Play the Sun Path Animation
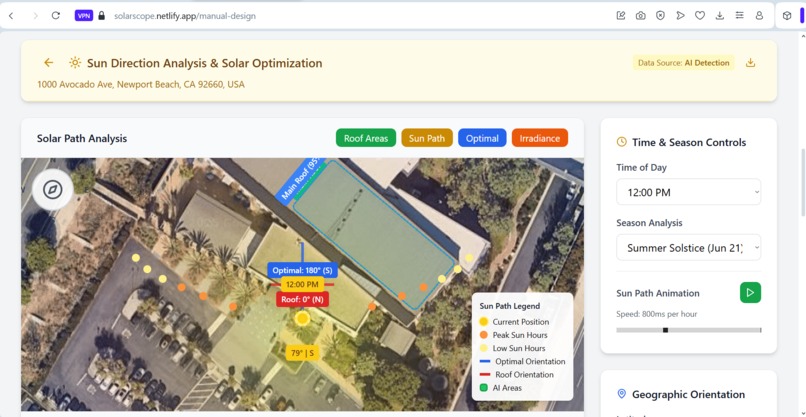Image resolution: width=806 pixels, height=417 pixels. [x=750, y=293]
